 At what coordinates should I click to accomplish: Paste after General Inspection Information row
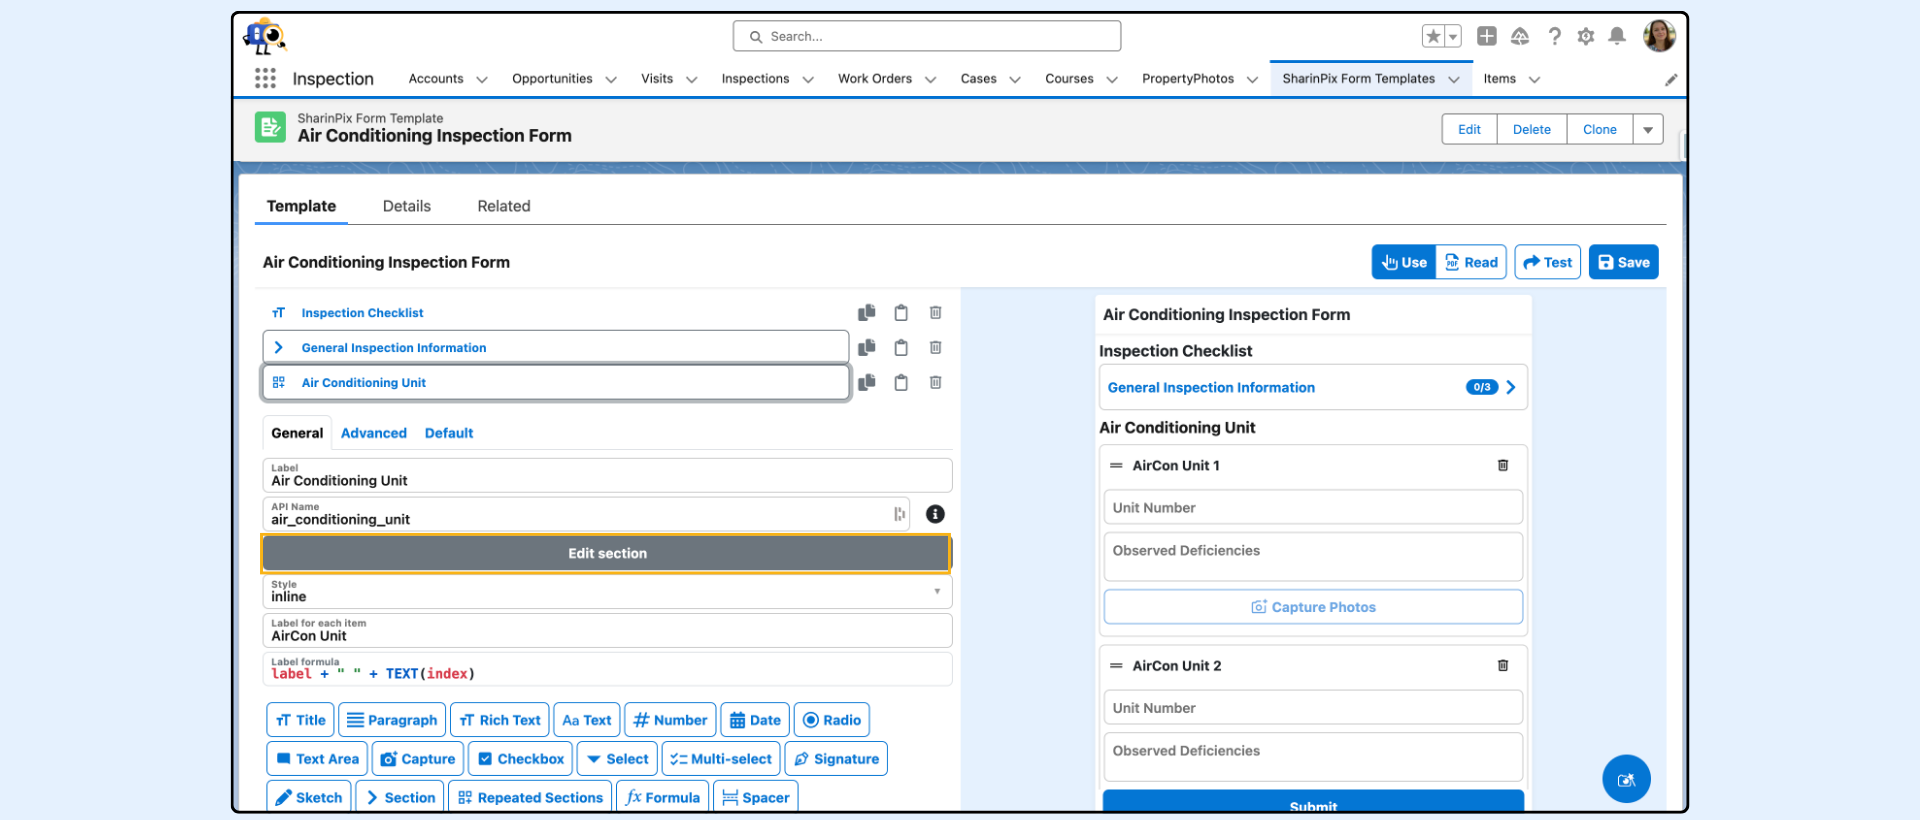(x=901, y=348)
